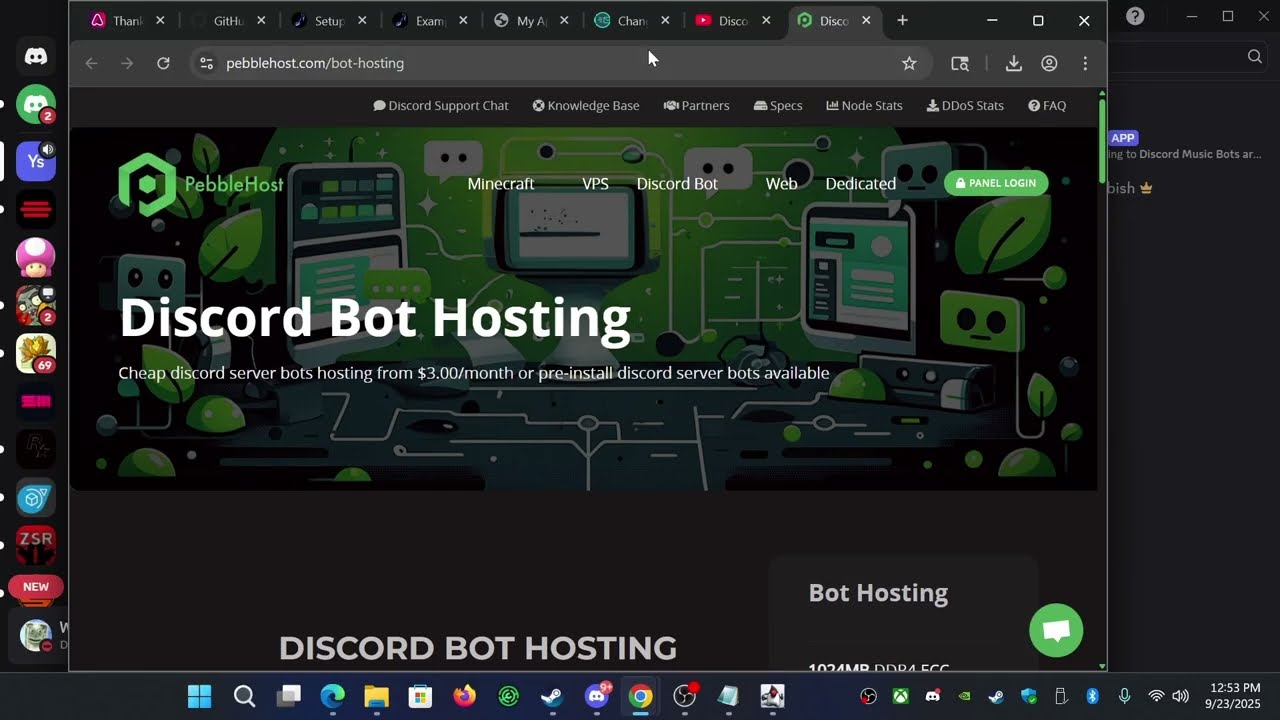
Task: Click the PANEL LOGIN button
Action: click(x=996, y=183)
